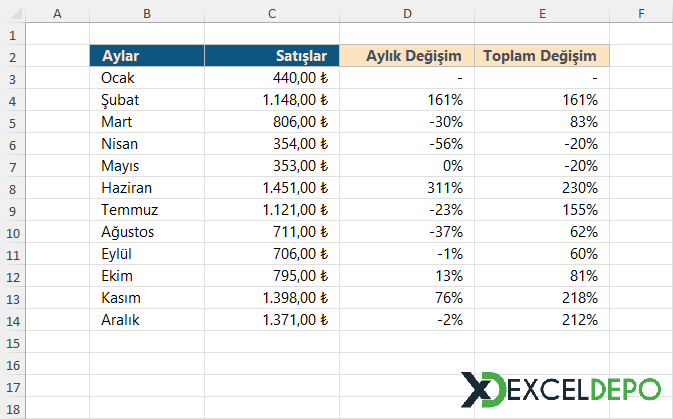Select the Haziran cell
This screenshot has height=419, width=673.
(147, 187)
